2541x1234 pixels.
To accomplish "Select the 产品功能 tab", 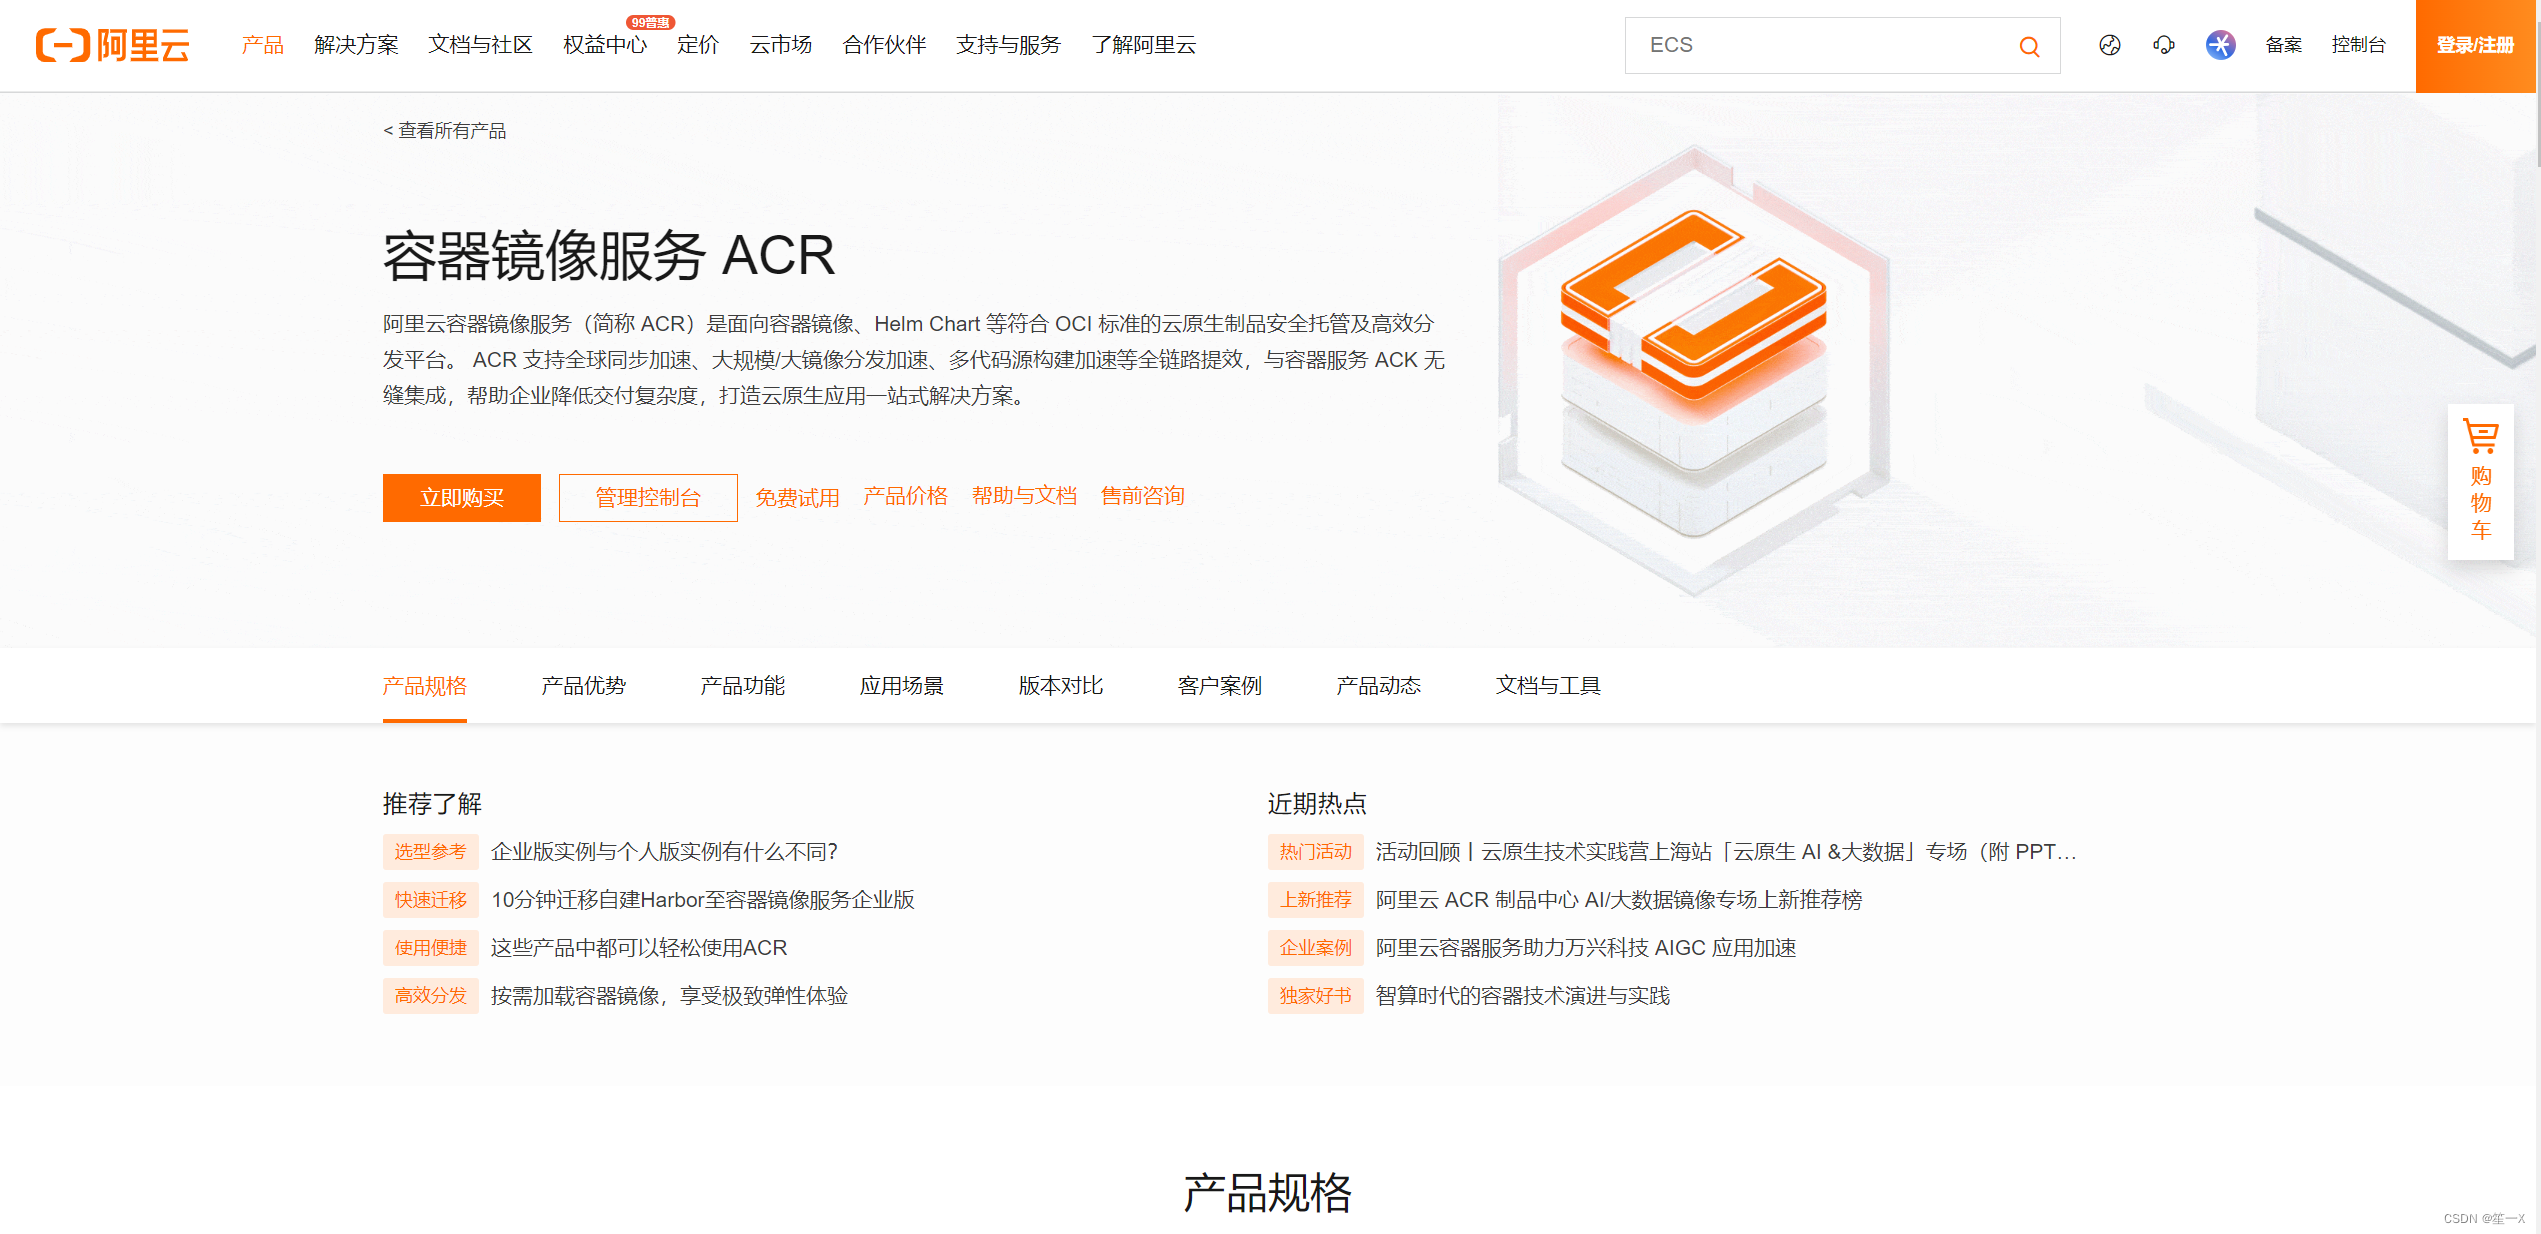I will 743,686.
